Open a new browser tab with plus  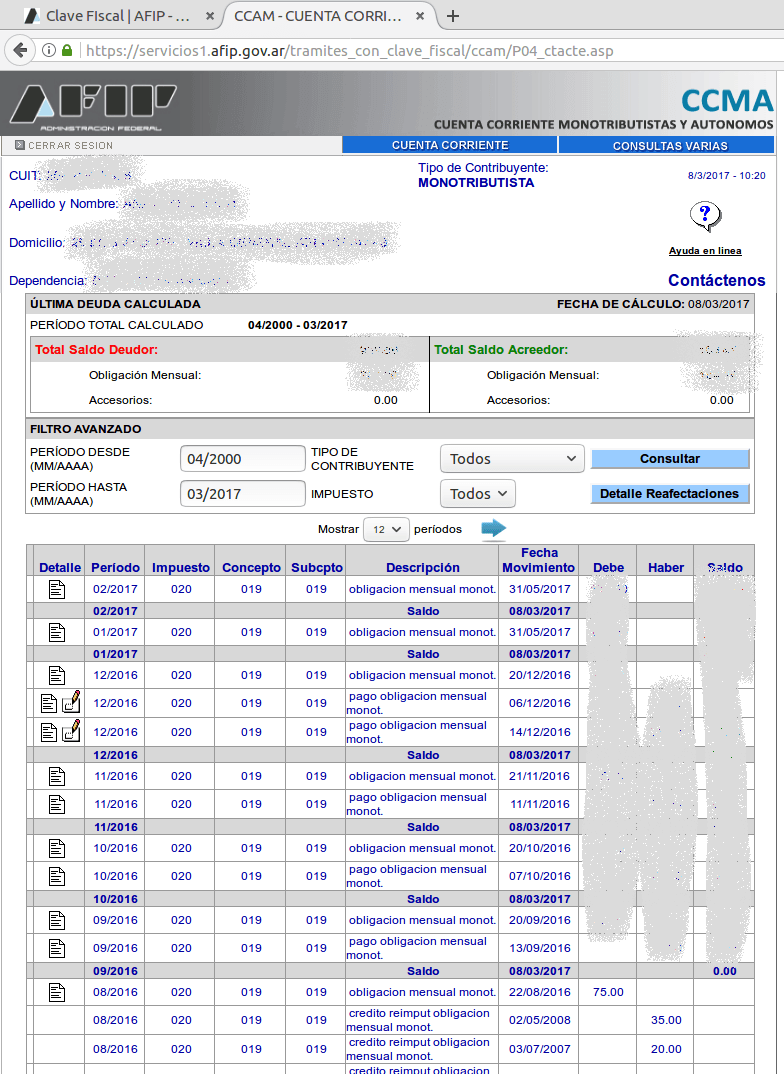tap(453, 16)
